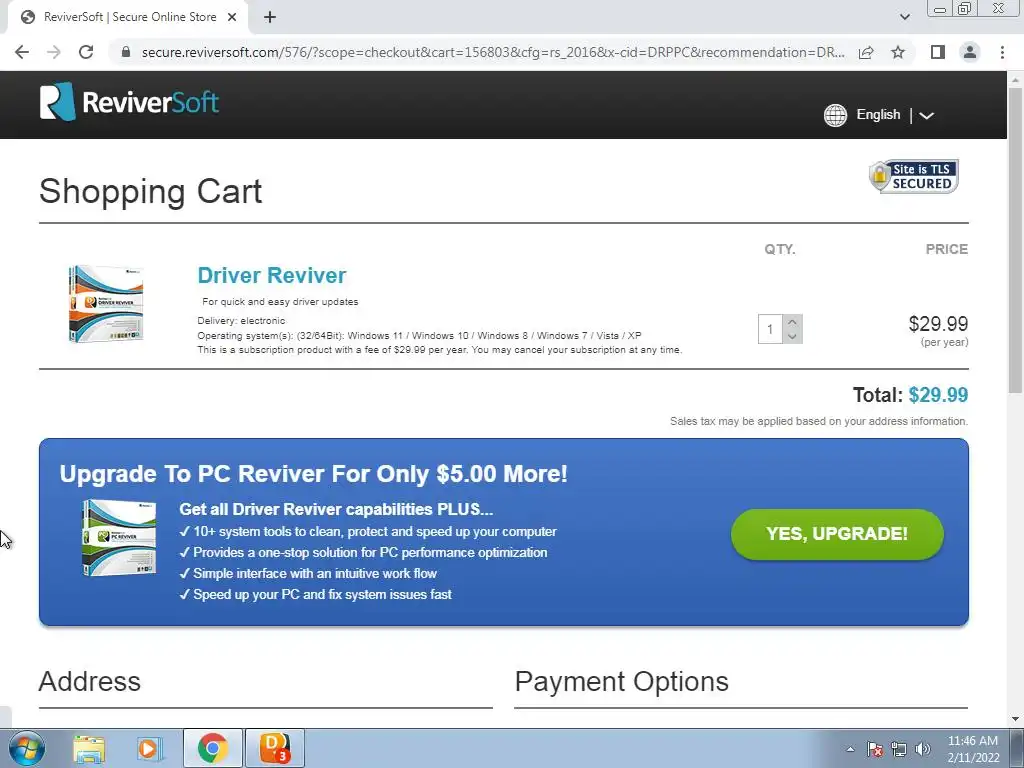Click the Driver Reviver product box image
Screen dimensions: 1024x768
click(106, 304)
